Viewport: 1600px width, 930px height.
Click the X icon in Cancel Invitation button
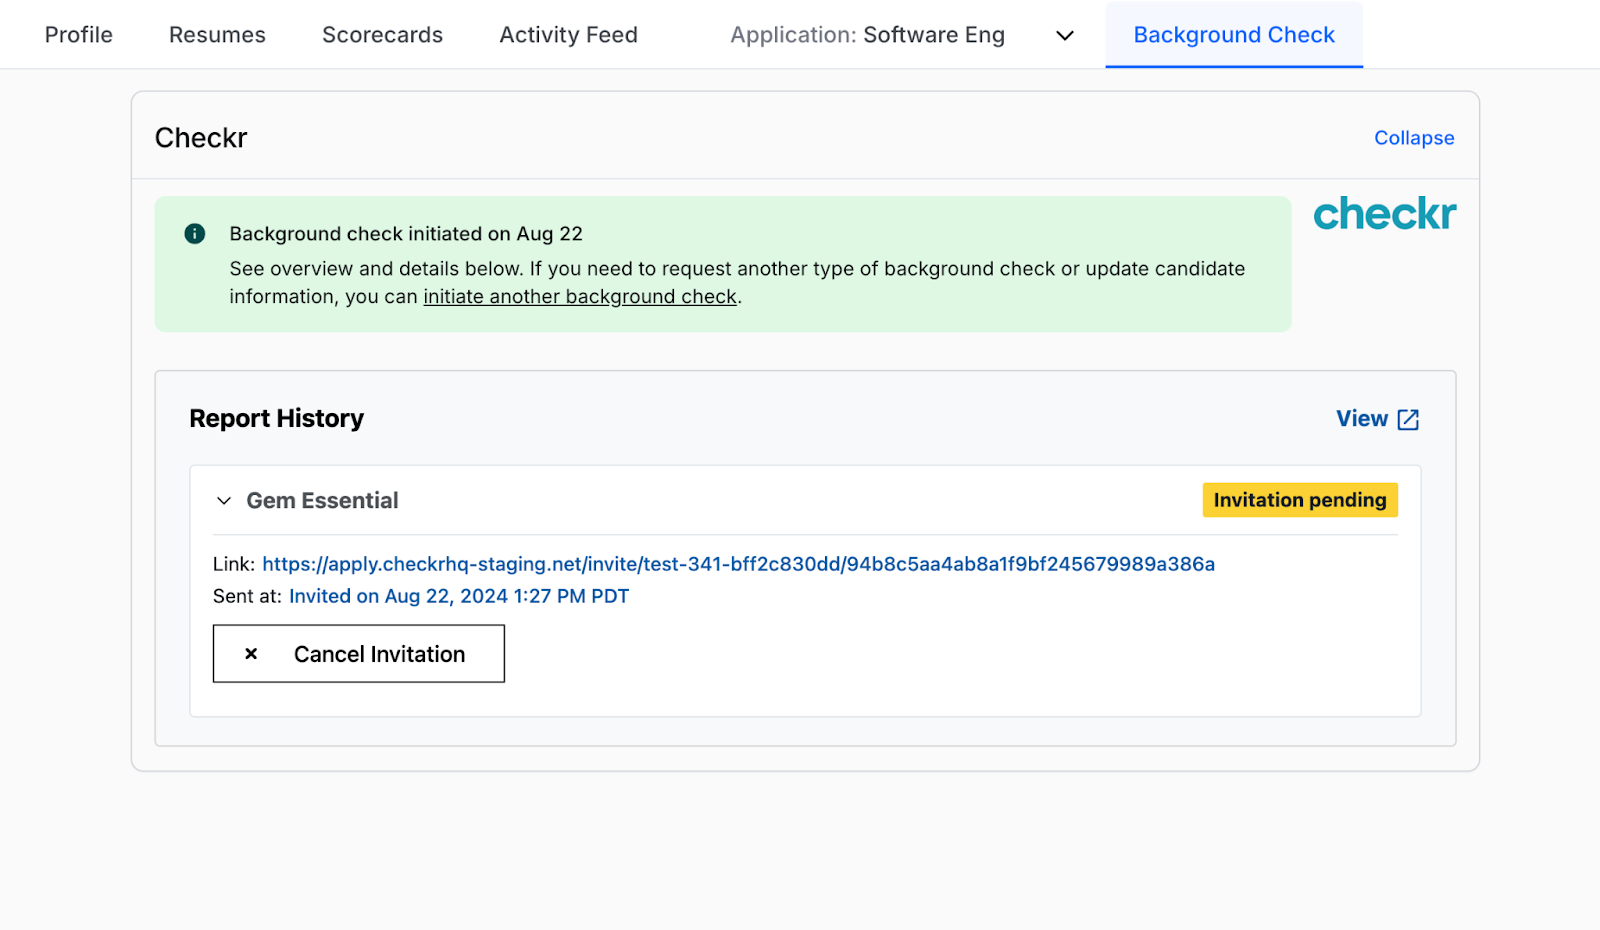251,654
